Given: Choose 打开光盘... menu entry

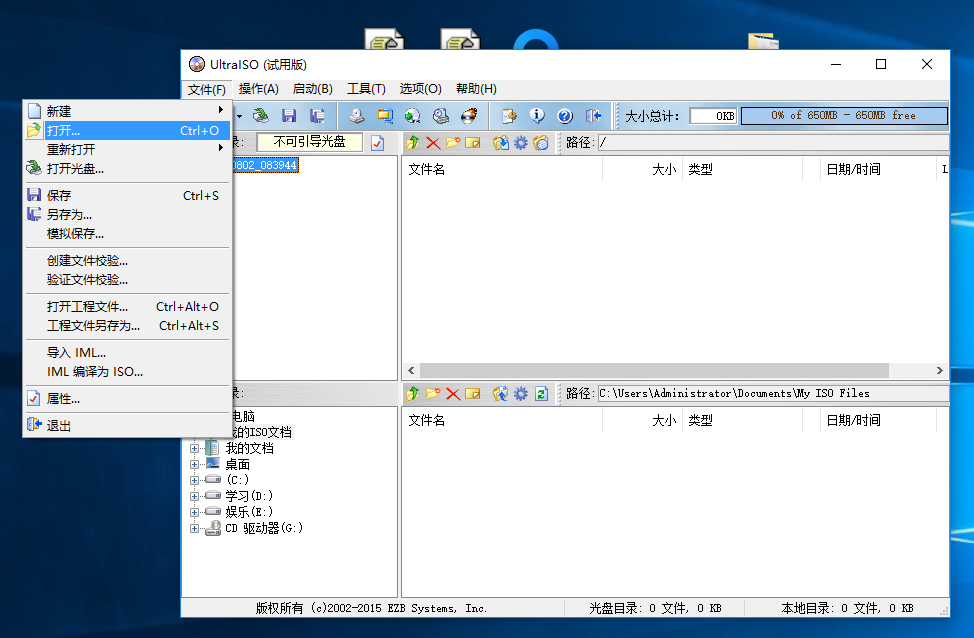Looking at the screenshot, I should 127,168.
